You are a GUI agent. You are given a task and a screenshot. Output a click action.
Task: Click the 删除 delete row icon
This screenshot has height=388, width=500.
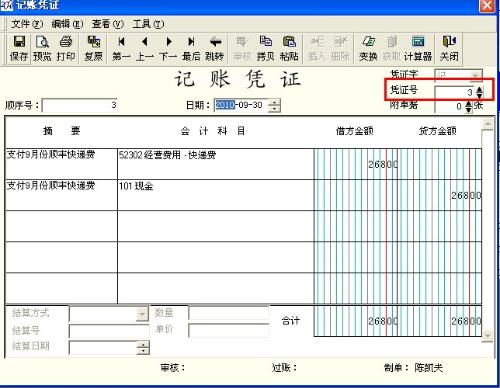[340, 49]
